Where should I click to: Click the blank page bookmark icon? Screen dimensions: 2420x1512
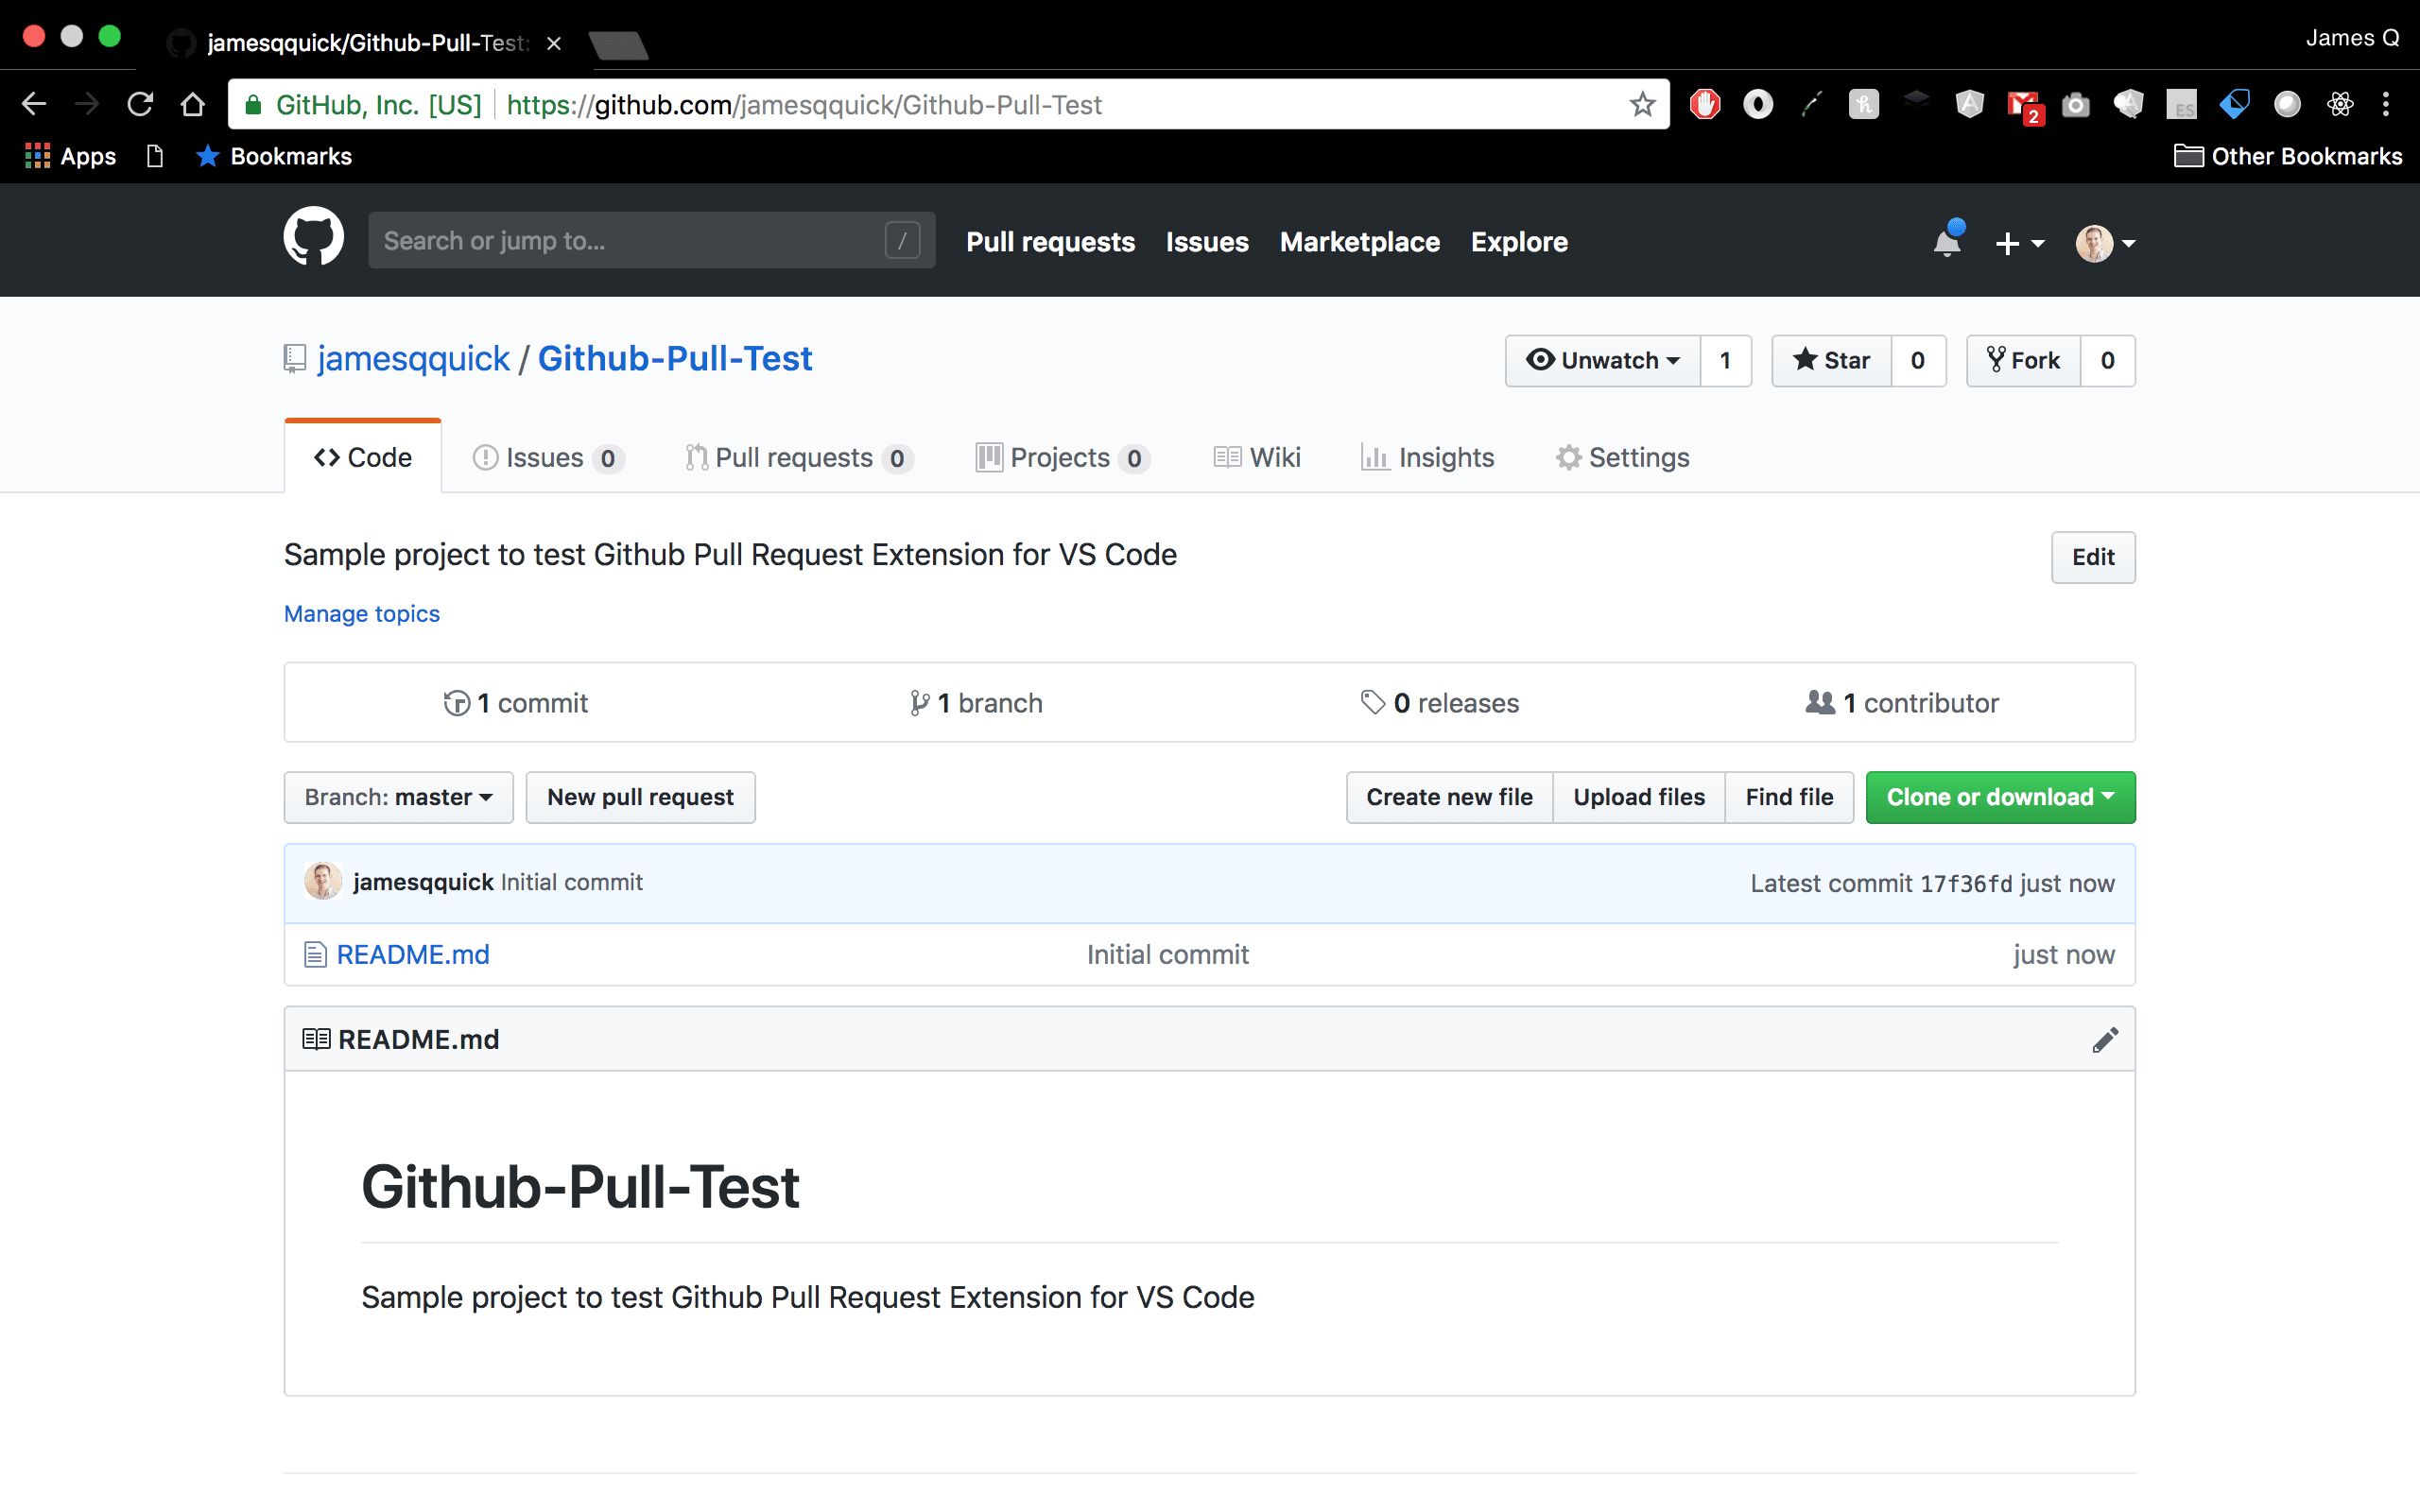[154, 156]
